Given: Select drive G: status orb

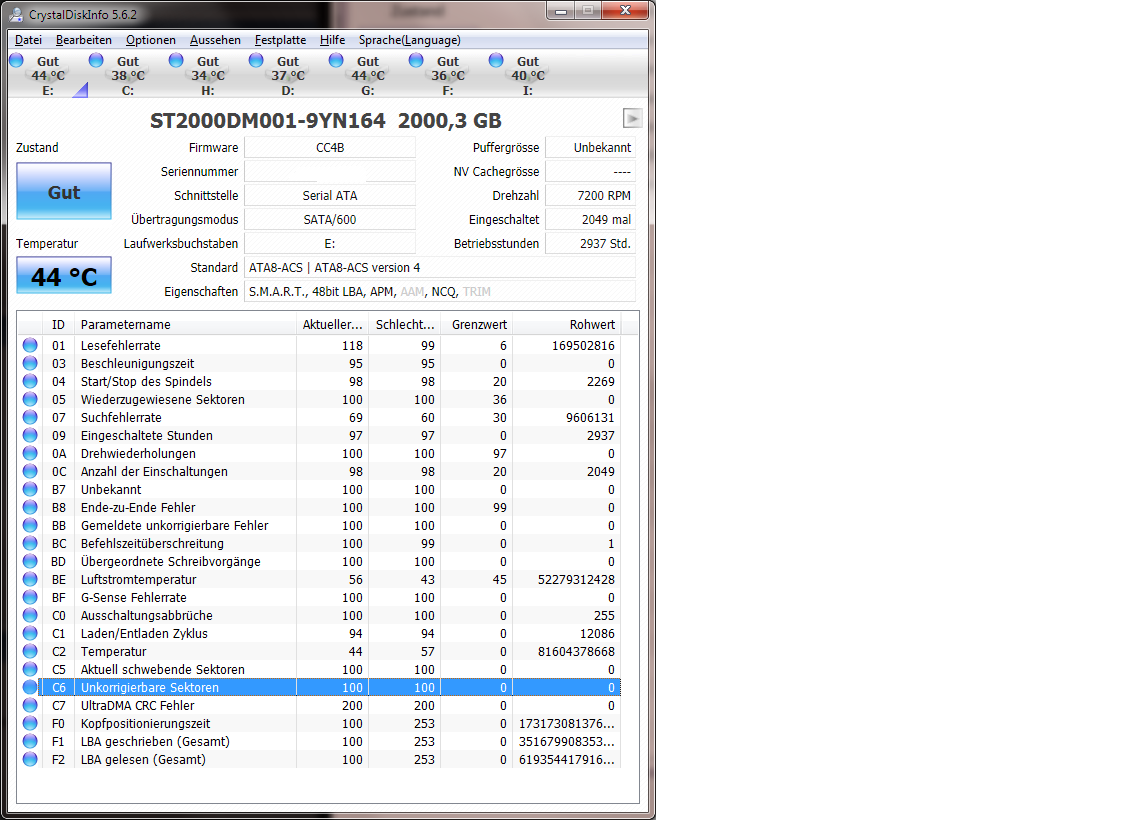Looking at the screenshot, I should coord(336,60).
